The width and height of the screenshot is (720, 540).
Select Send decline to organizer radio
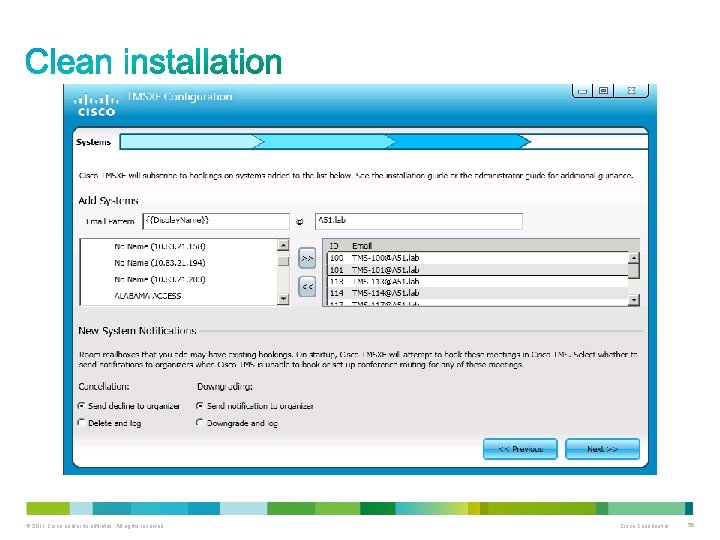(x=81, y=405)
